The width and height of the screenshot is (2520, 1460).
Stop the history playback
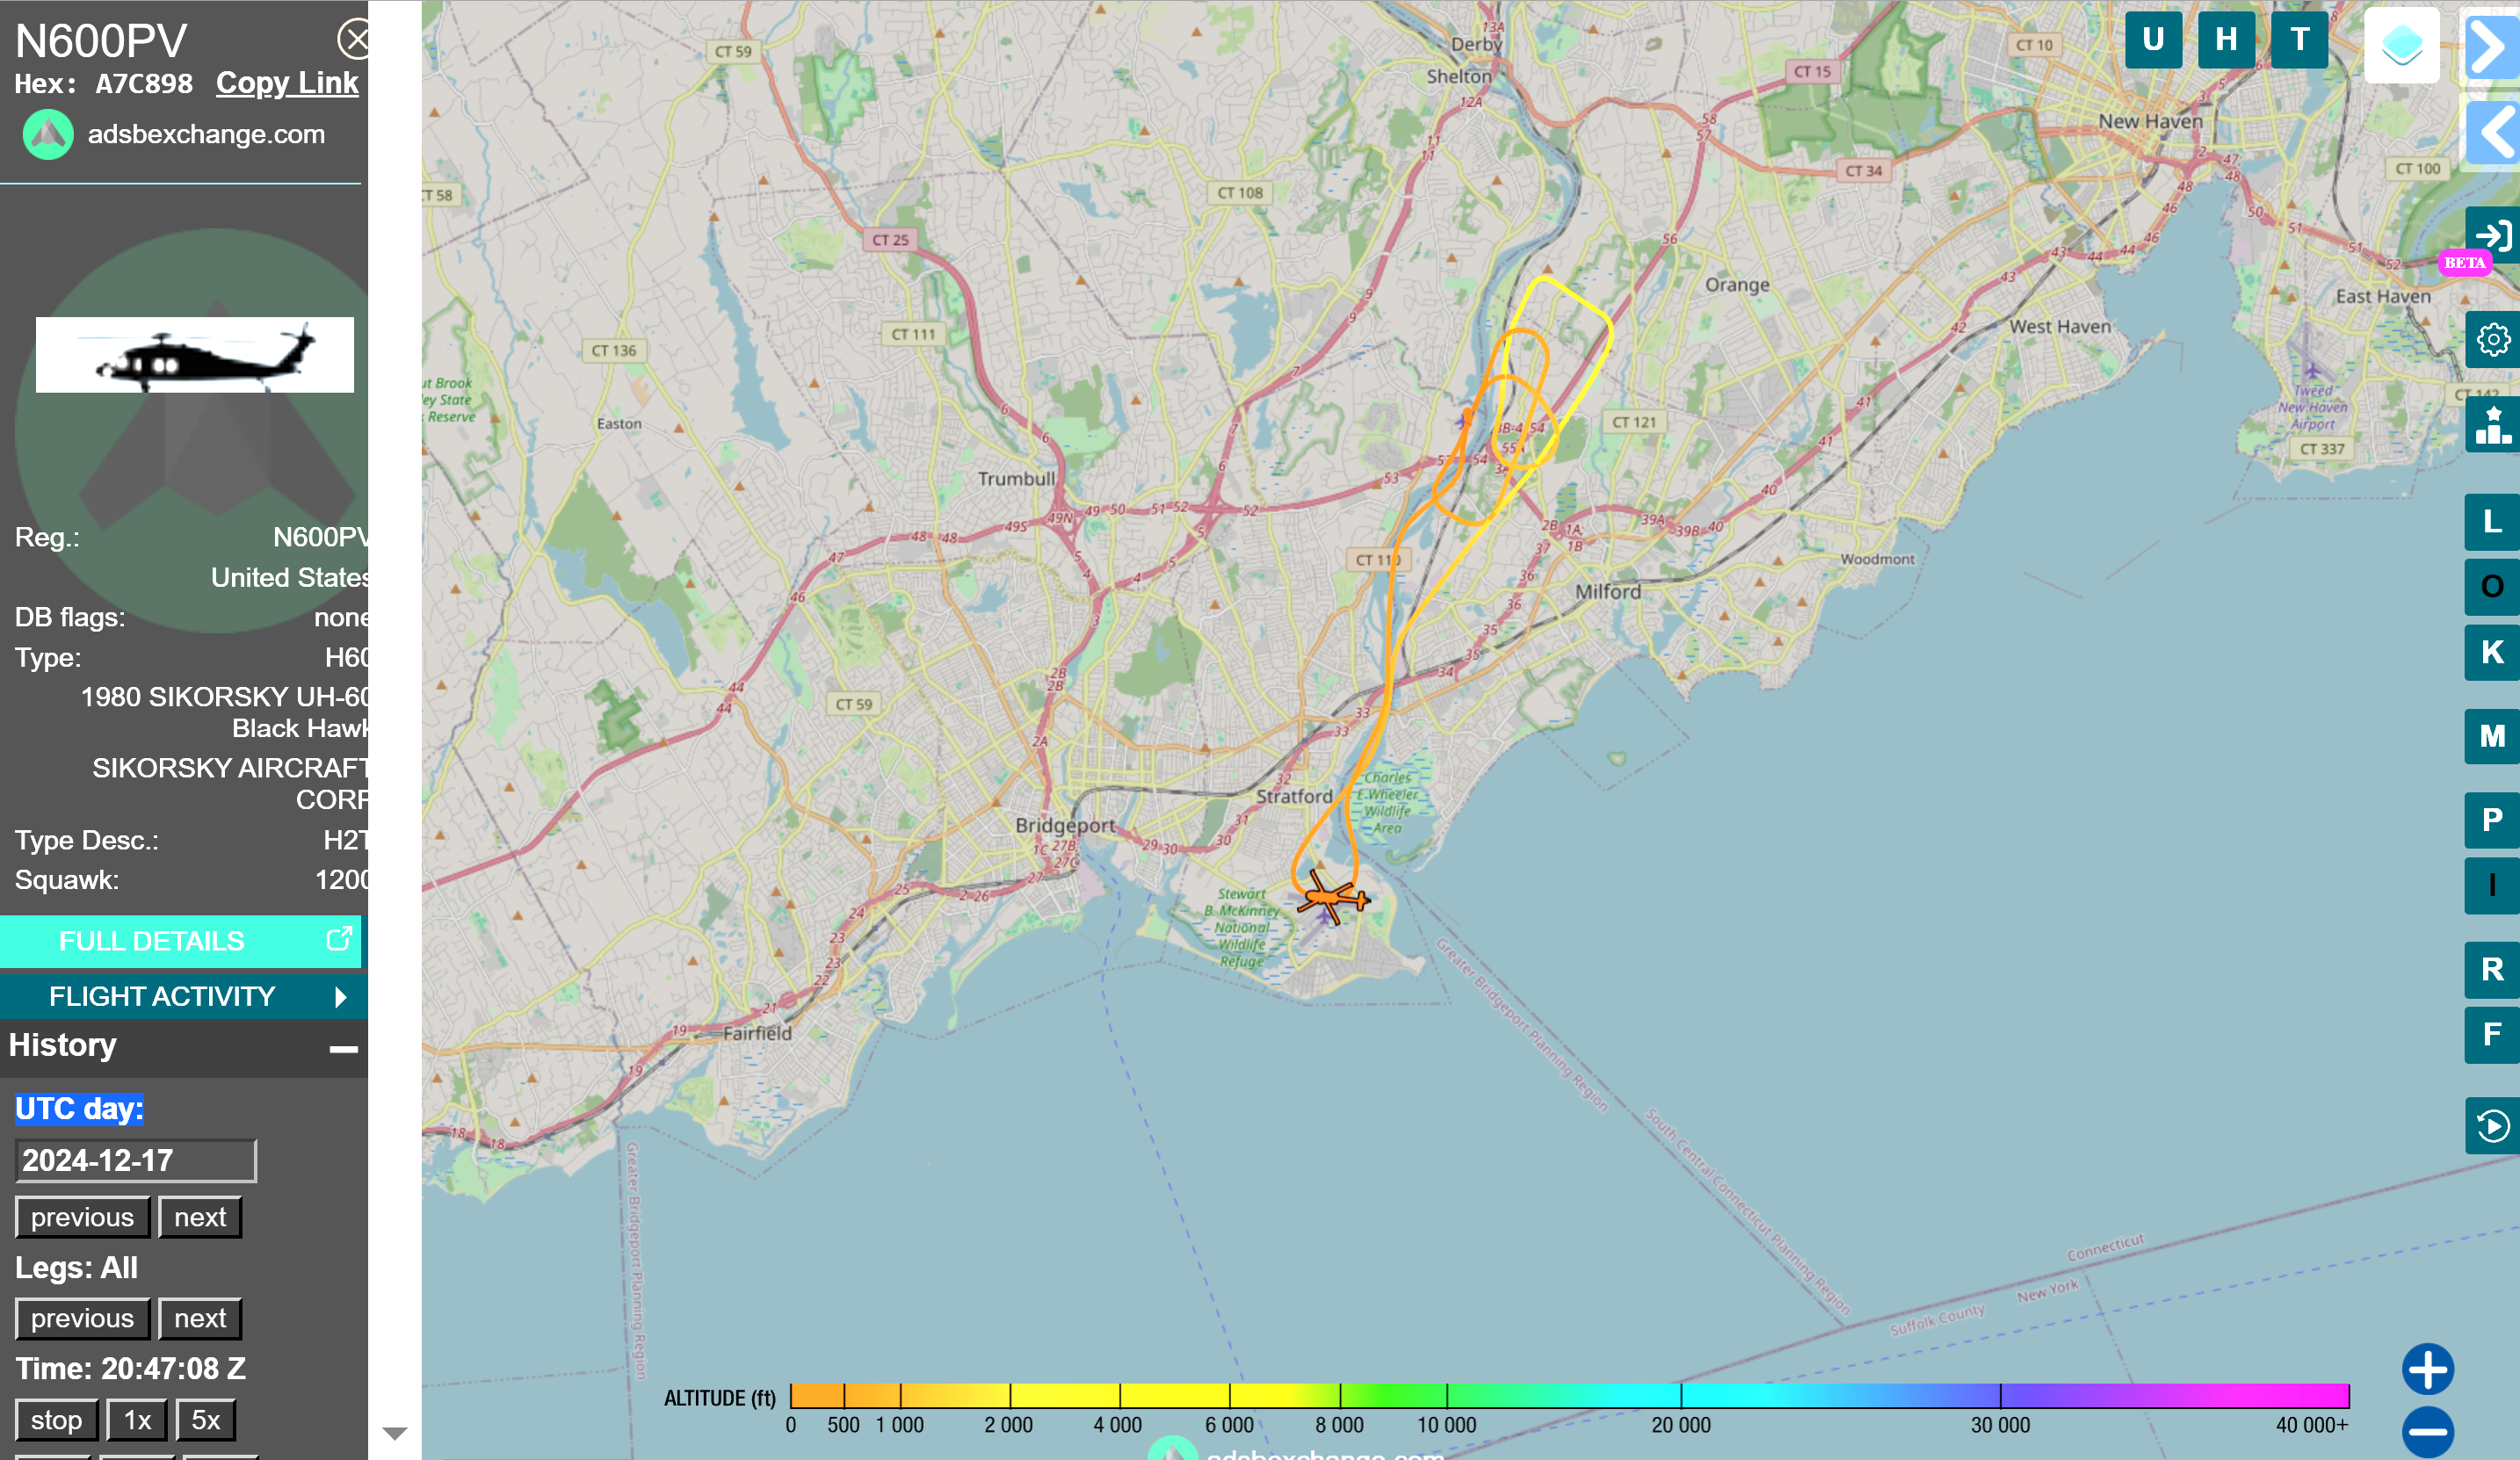[56, 1420]
